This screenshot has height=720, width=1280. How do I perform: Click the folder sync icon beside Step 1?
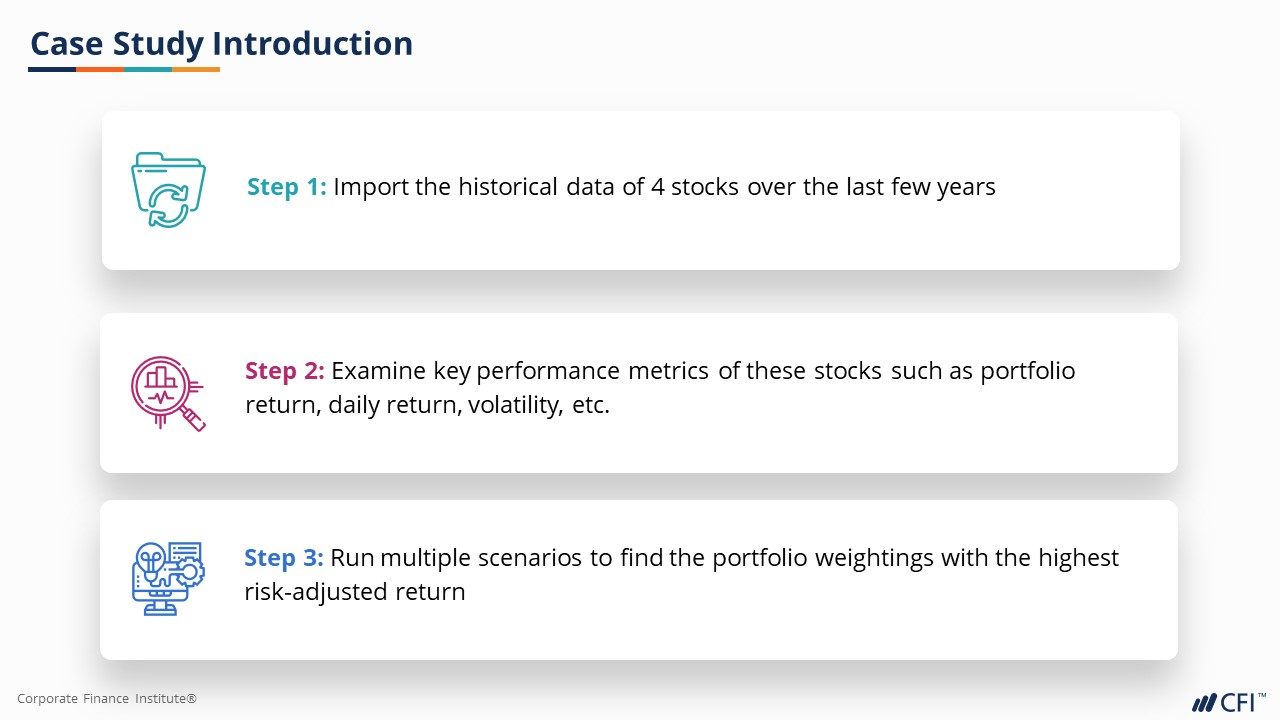coord(168,190)
